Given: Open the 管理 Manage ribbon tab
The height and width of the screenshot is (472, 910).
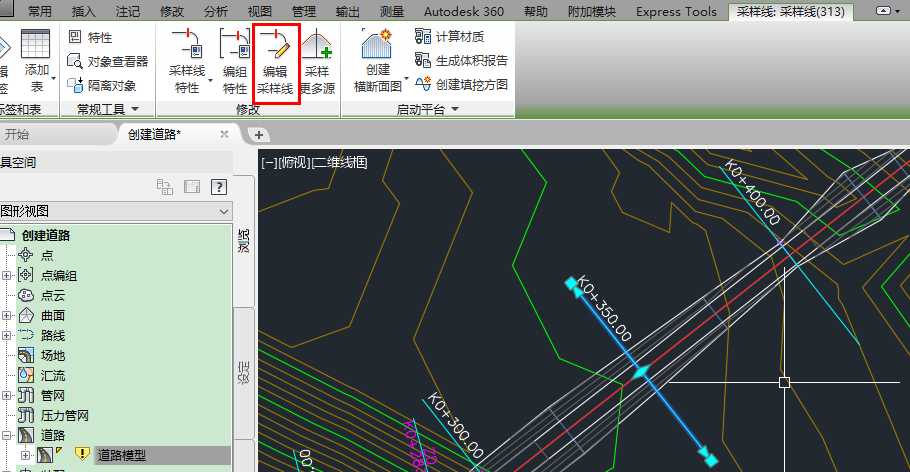Looking at the screenshot, I should [304, 11].
